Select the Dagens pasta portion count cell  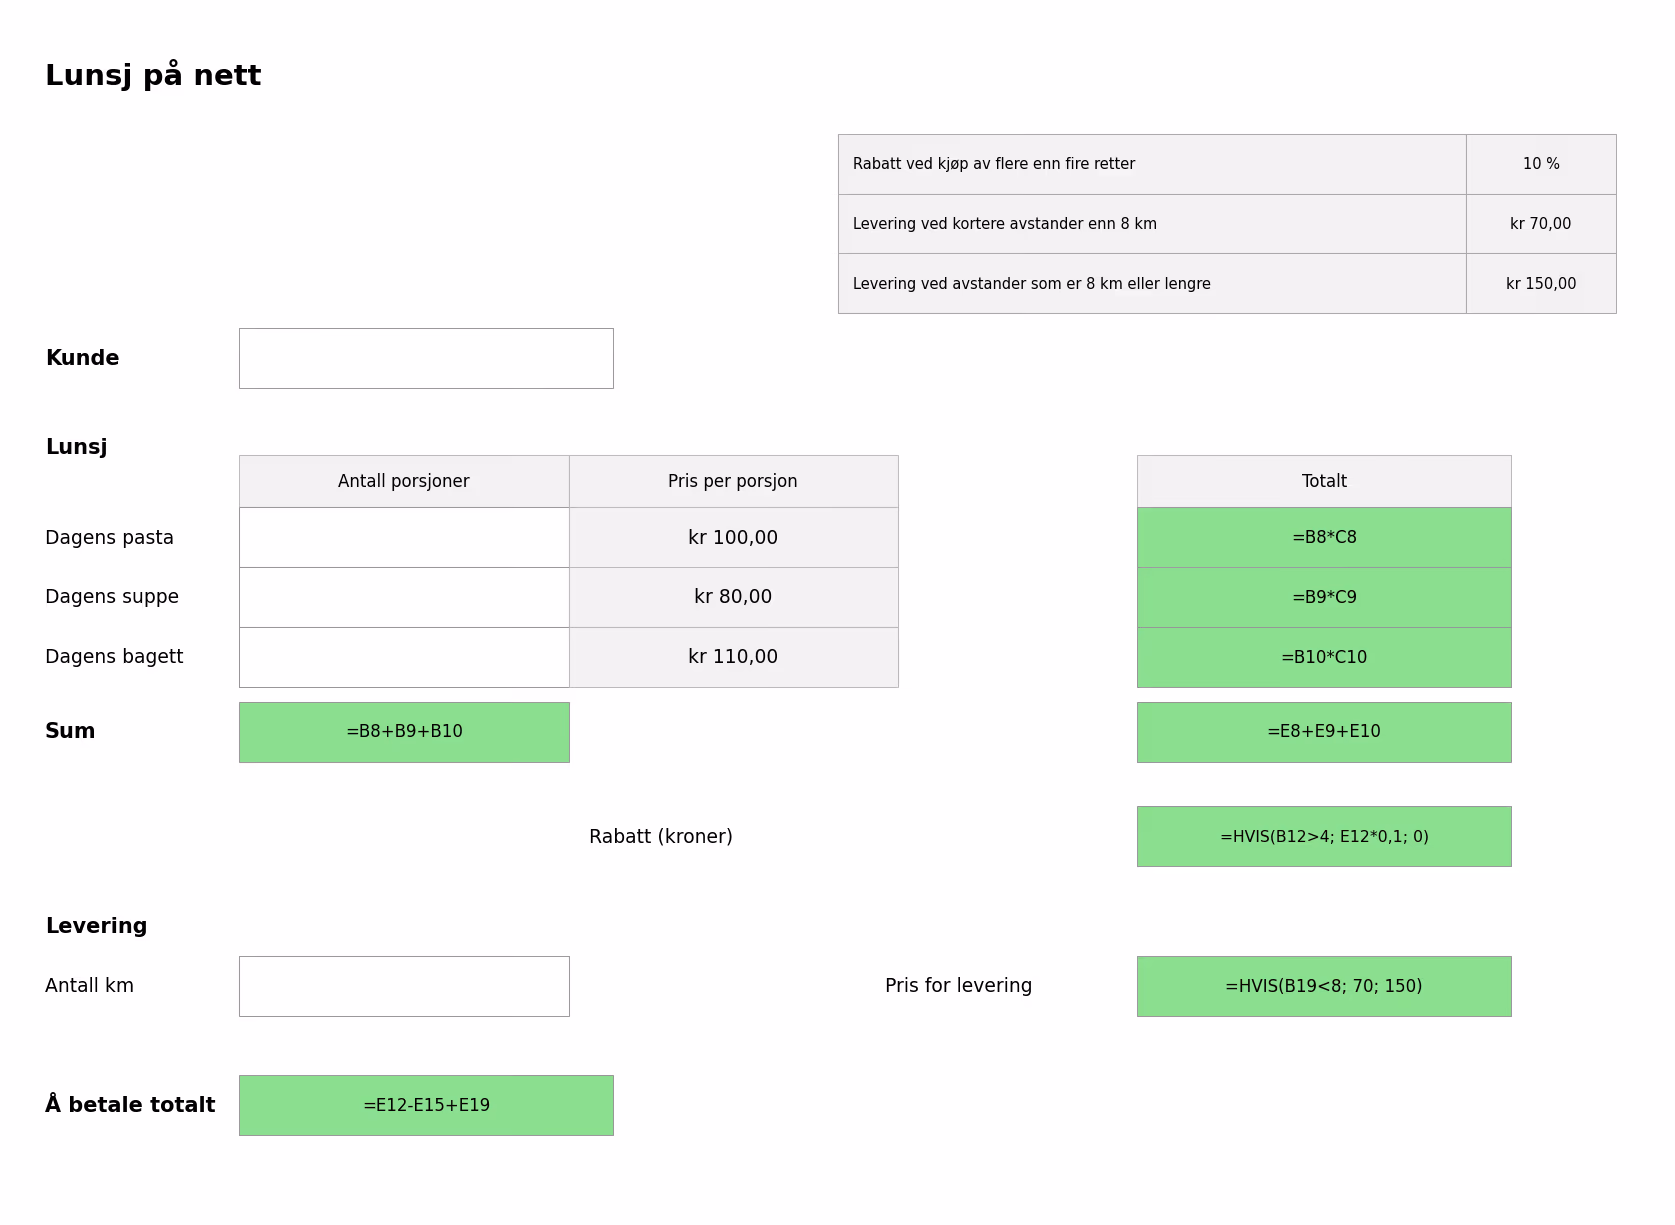[404, 537]
